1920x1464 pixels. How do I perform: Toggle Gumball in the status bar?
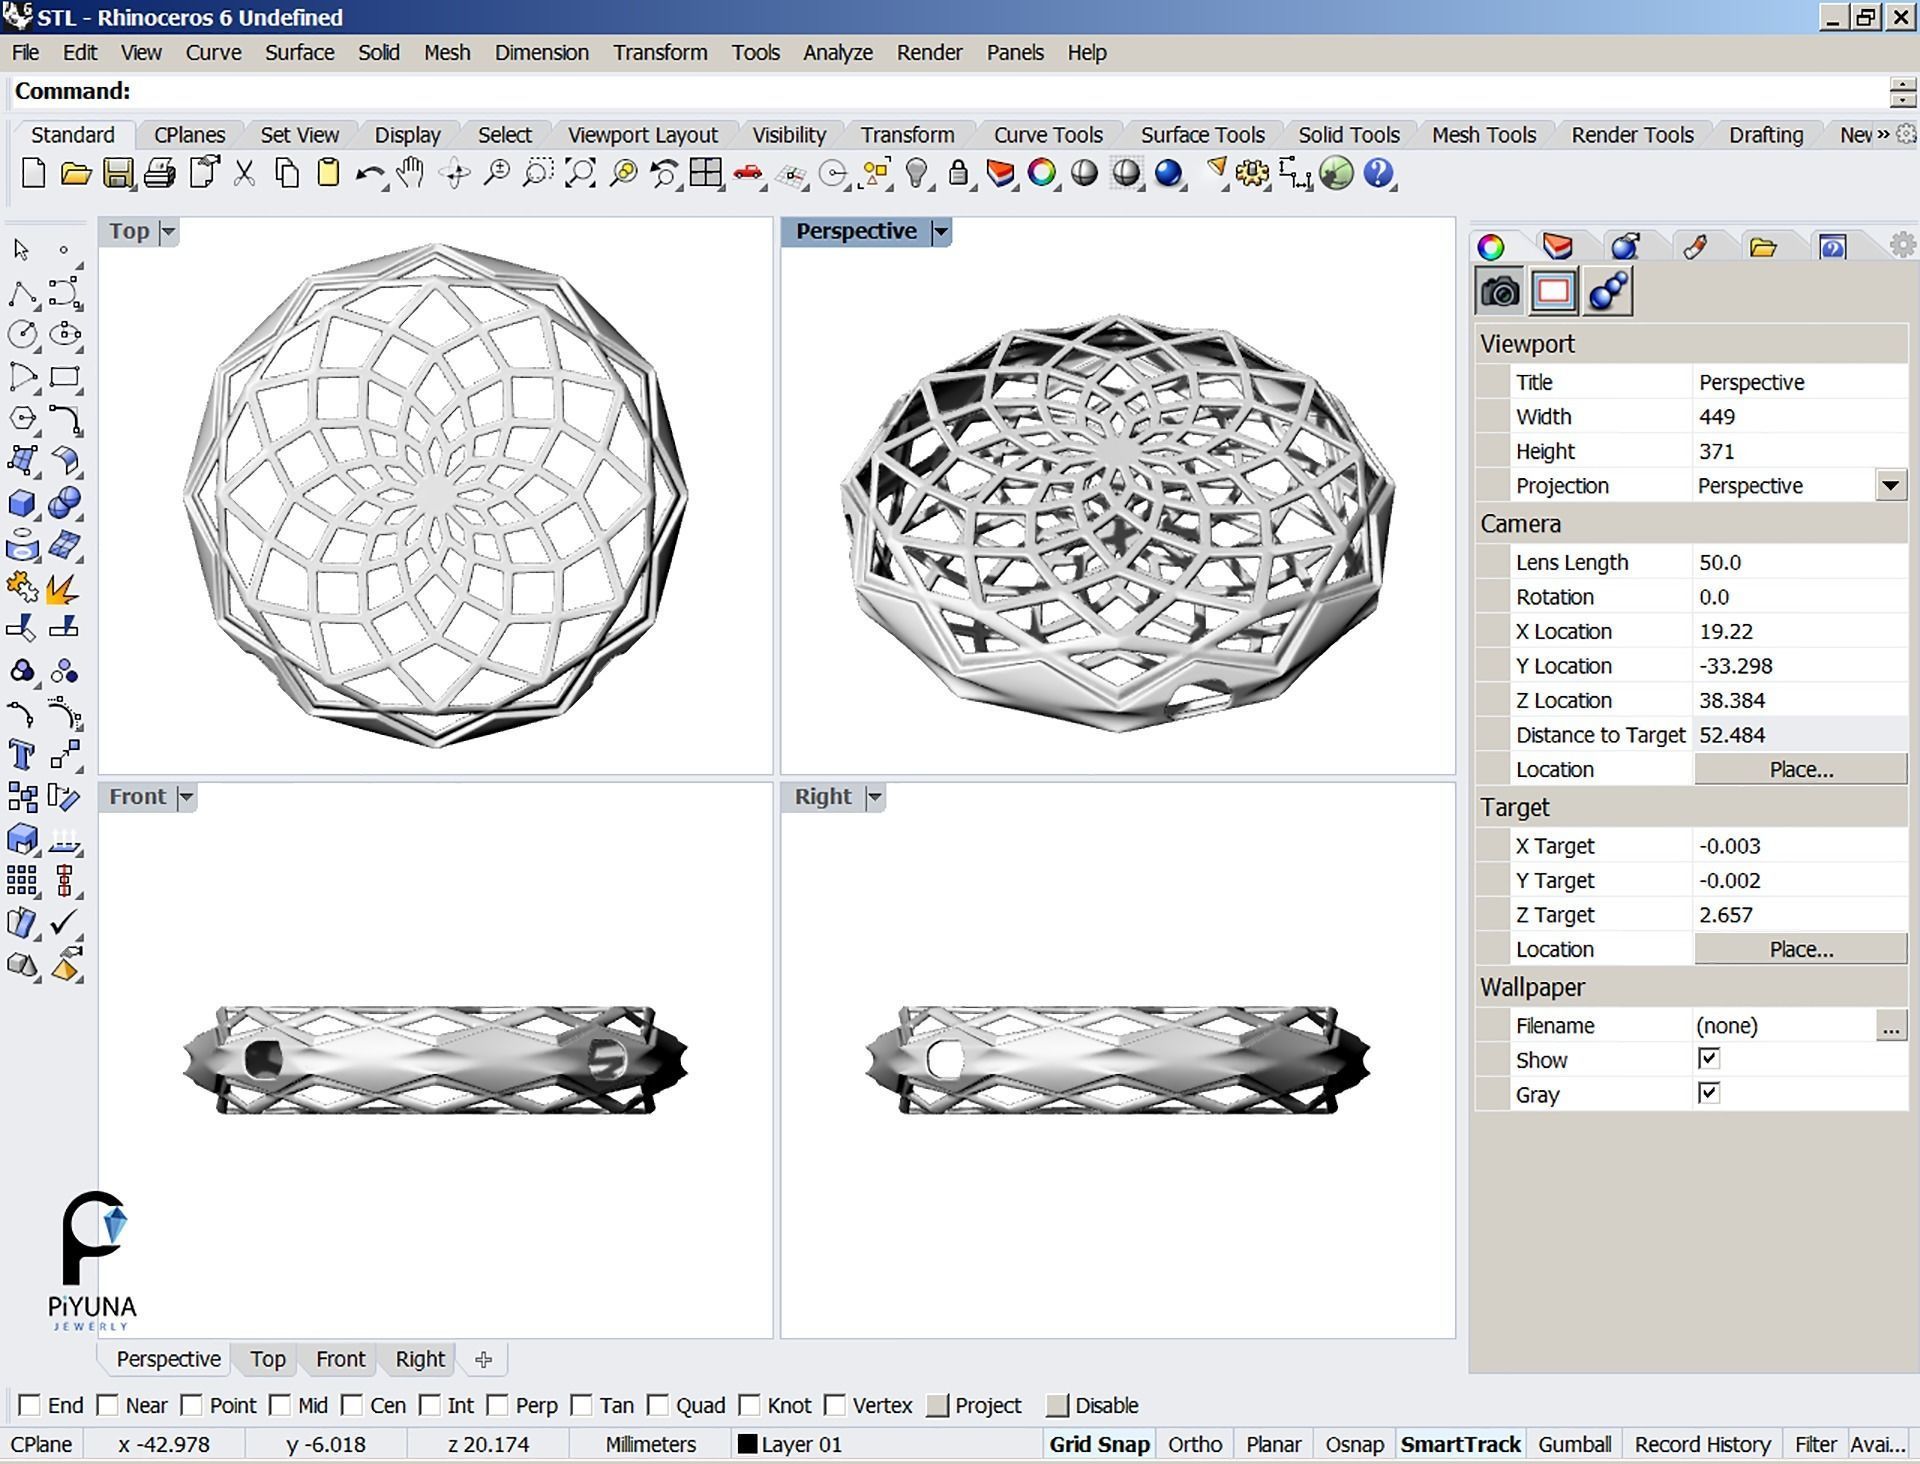point(1574,1444)
